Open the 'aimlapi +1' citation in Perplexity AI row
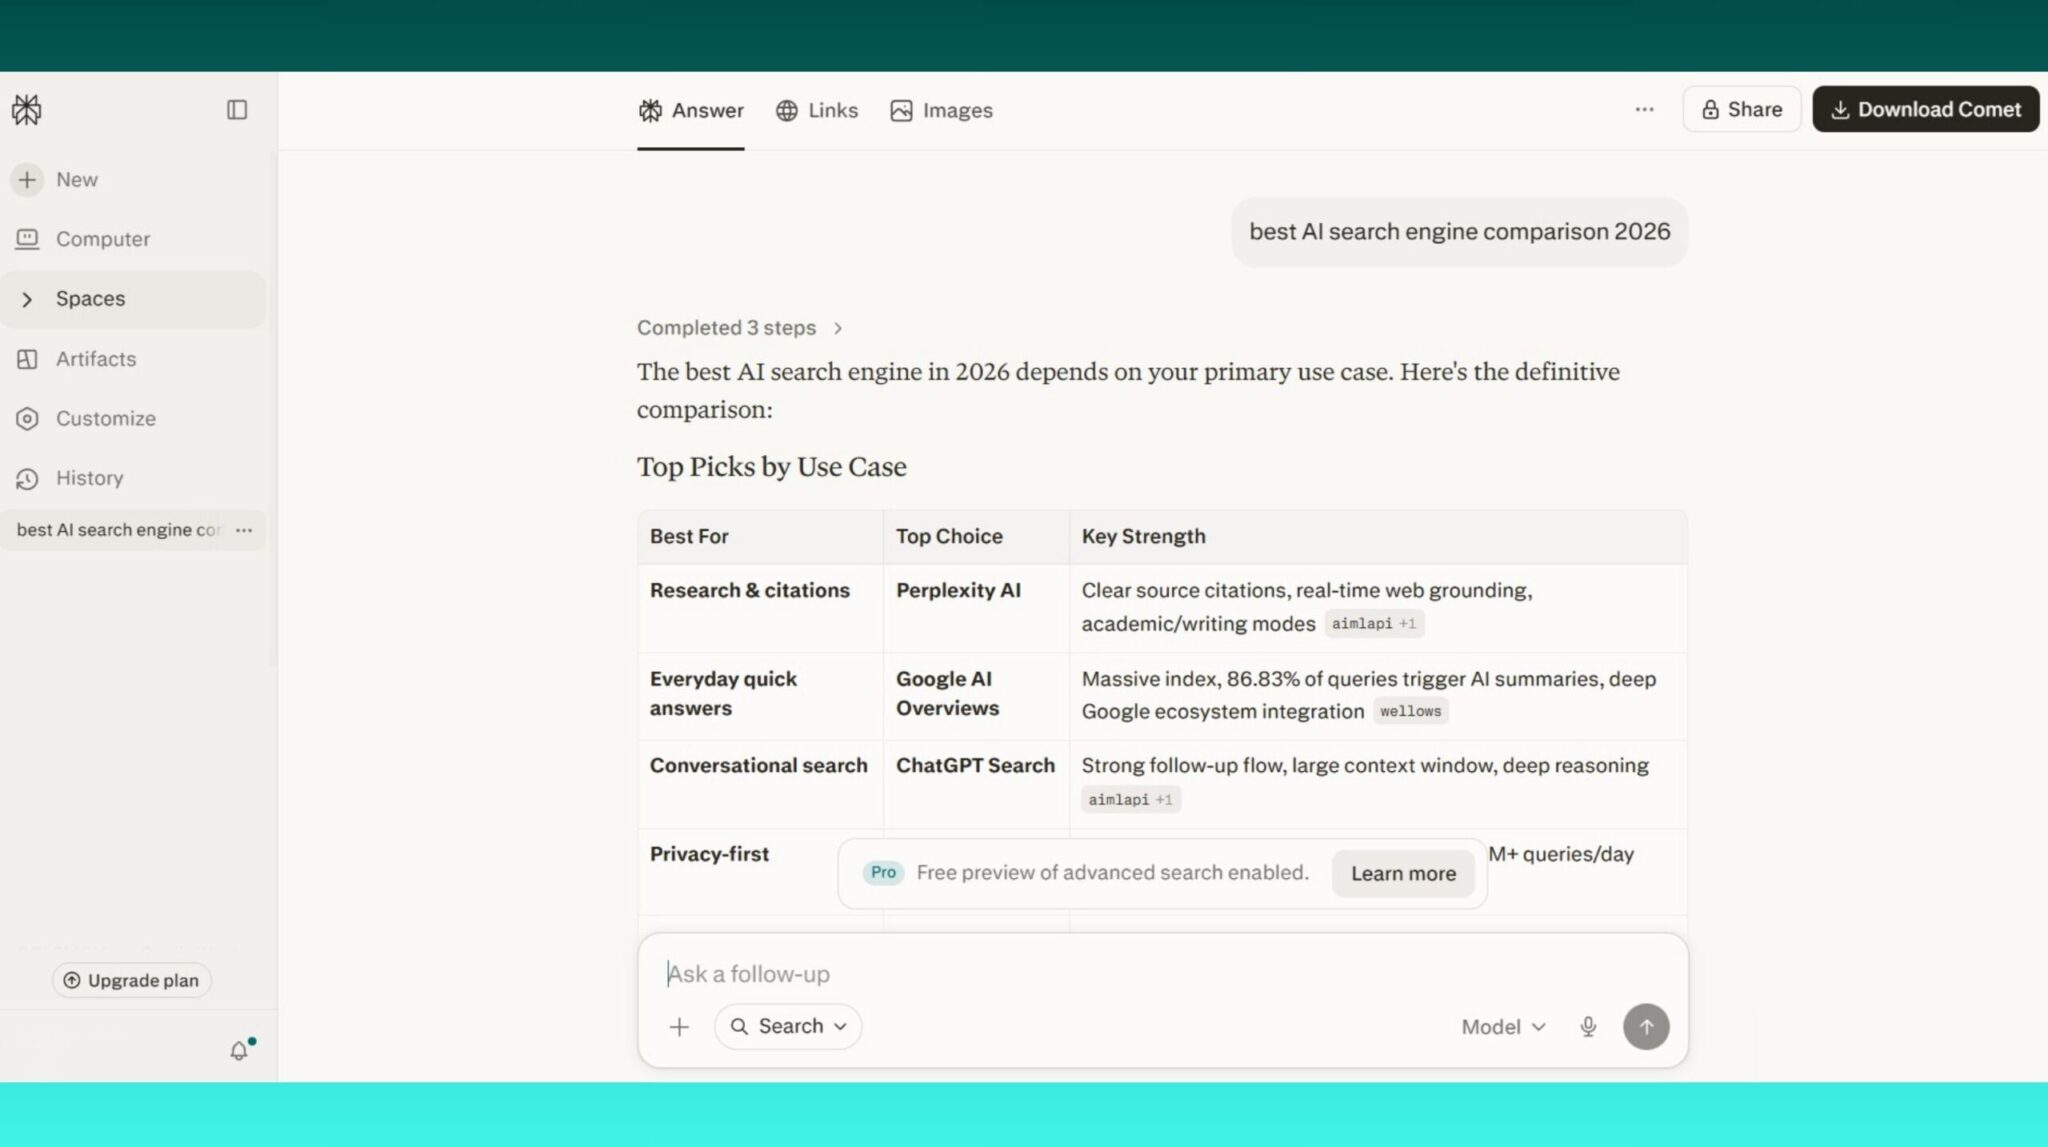The height and width of the screenshot is (1147, 2048). [1374, 624]
